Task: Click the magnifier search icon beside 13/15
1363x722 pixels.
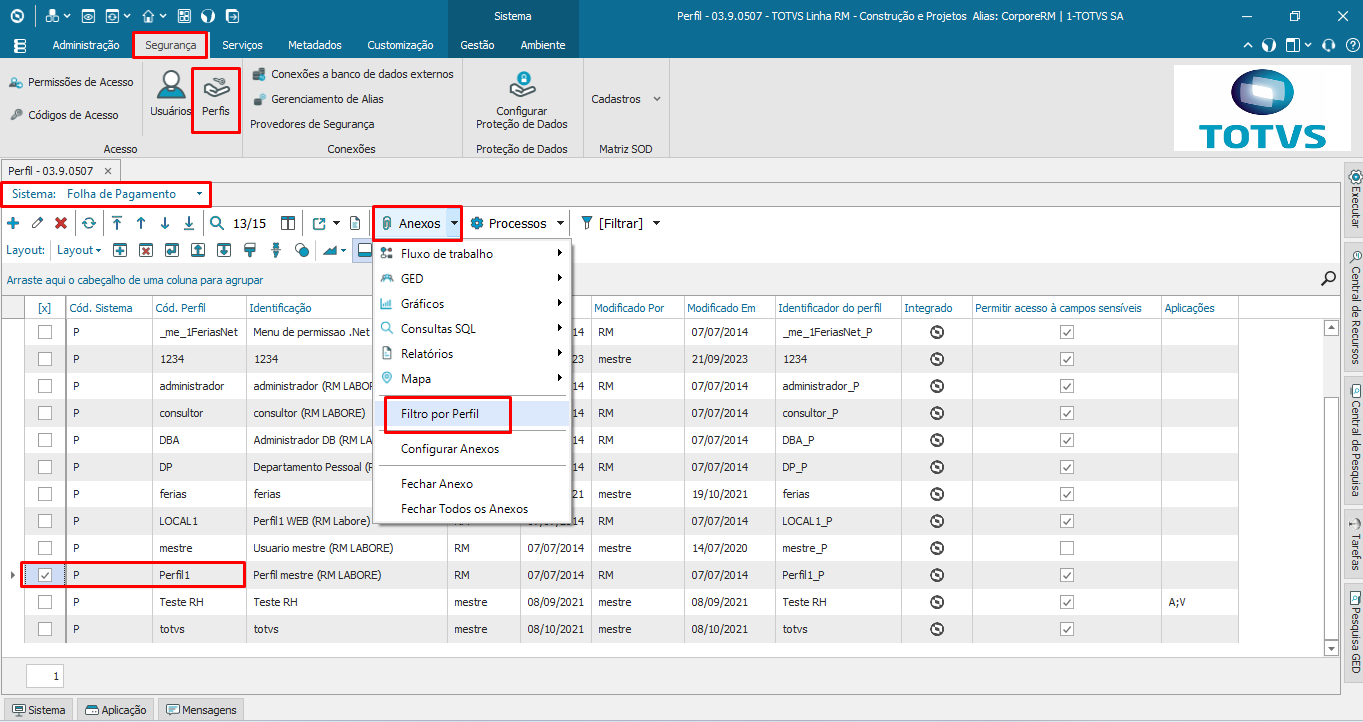Action: (217, 223)
